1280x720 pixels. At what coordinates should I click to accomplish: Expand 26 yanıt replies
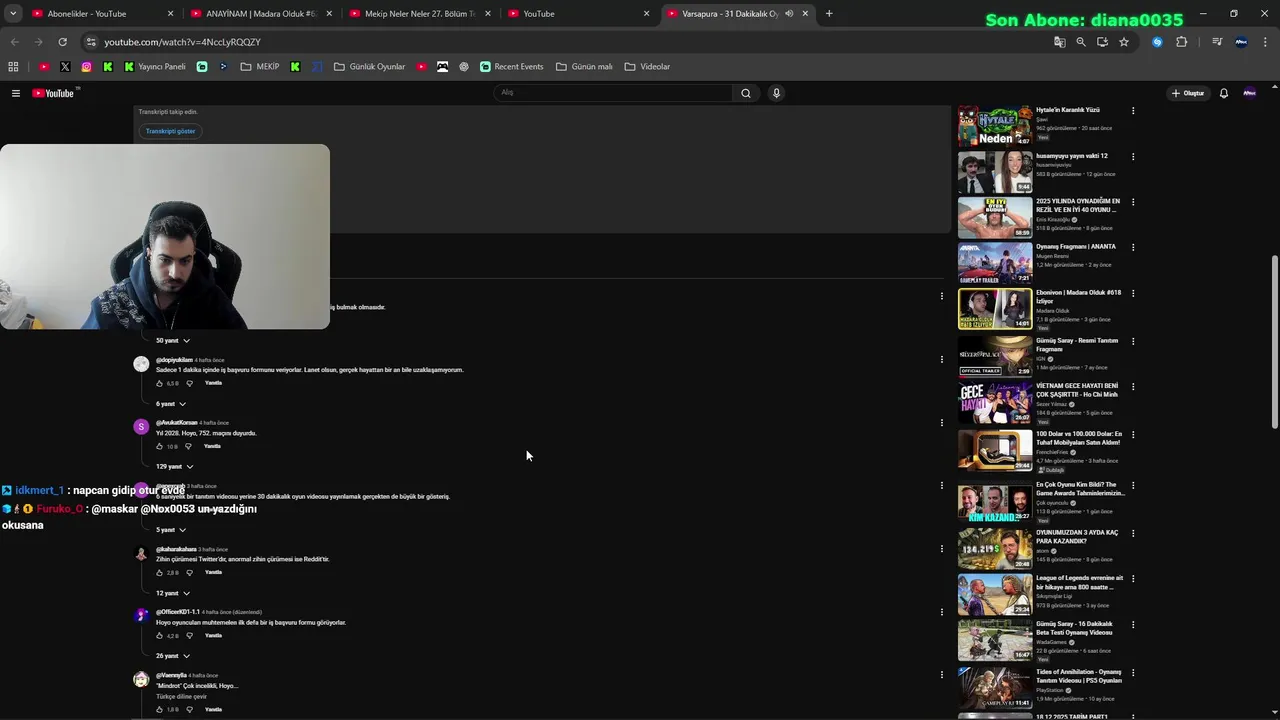point(172,656)
